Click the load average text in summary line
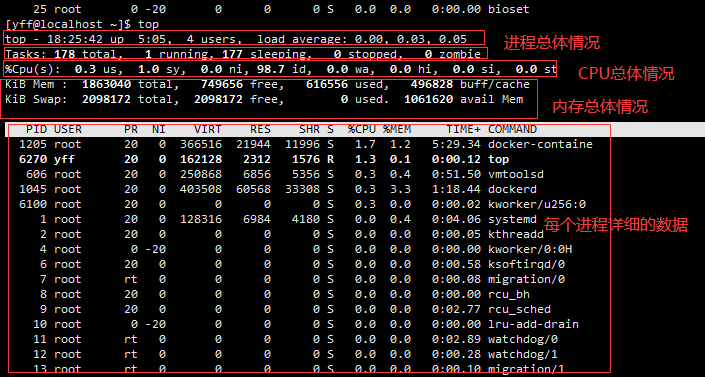This screenshot has height=377, width=705. point(362,40)
